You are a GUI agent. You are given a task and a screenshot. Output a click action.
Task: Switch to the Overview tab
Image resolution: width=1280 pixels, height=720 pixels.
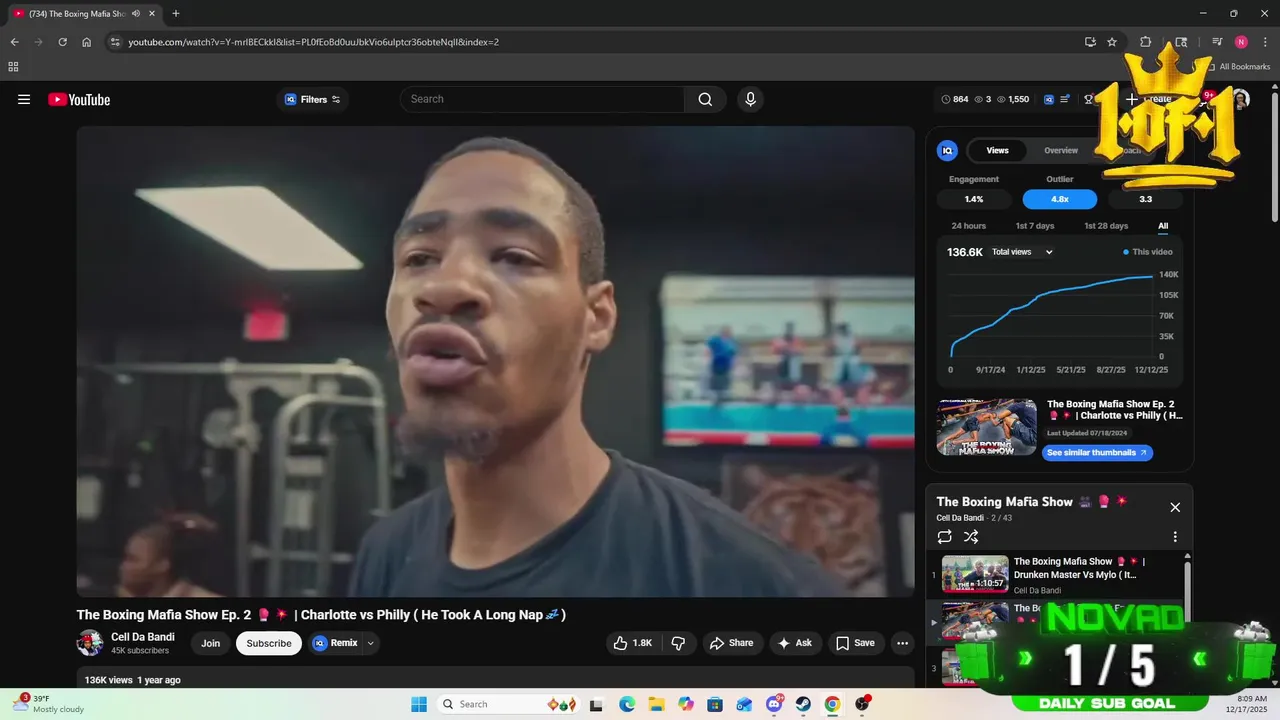(1061, 150)
